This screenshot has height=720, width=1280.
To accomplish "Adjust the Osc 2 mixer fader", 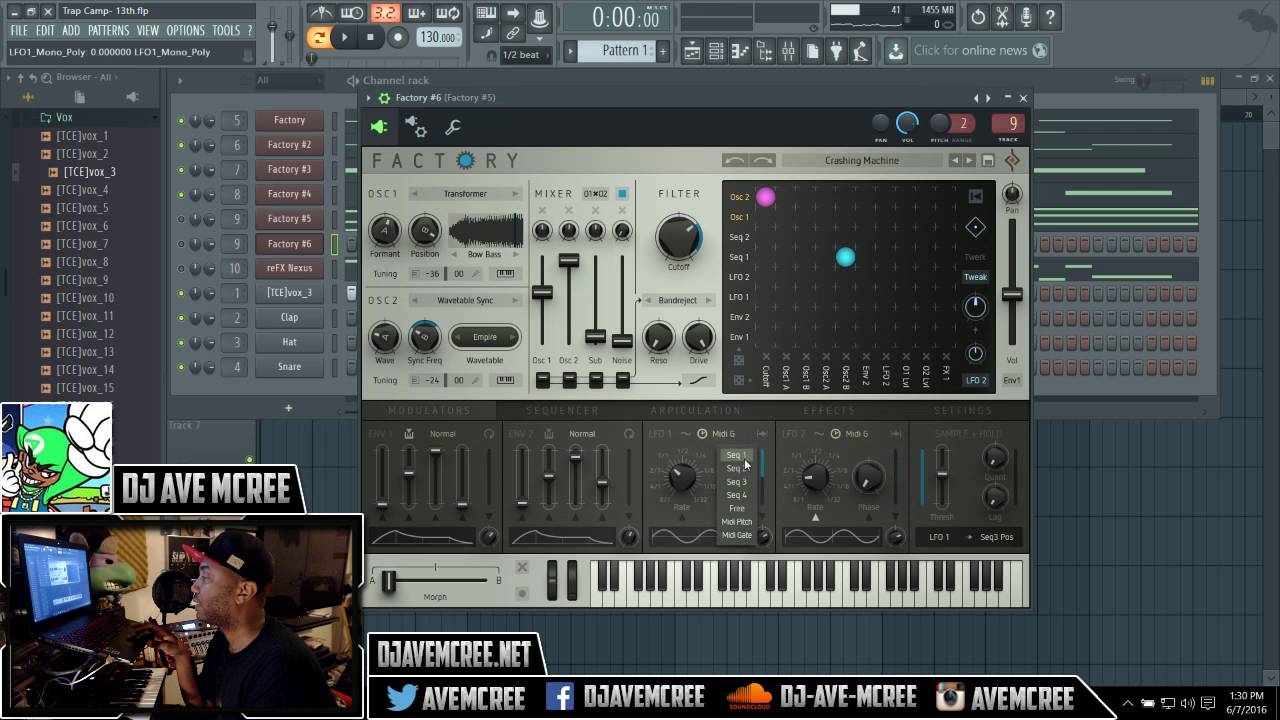I will tap(568, 260).
